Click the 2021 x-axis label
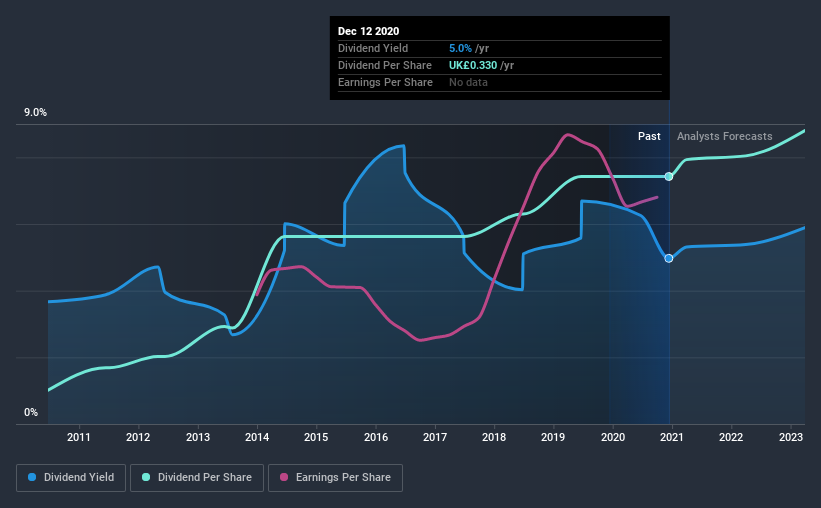The image size is (821, 508). pos(672,437)
